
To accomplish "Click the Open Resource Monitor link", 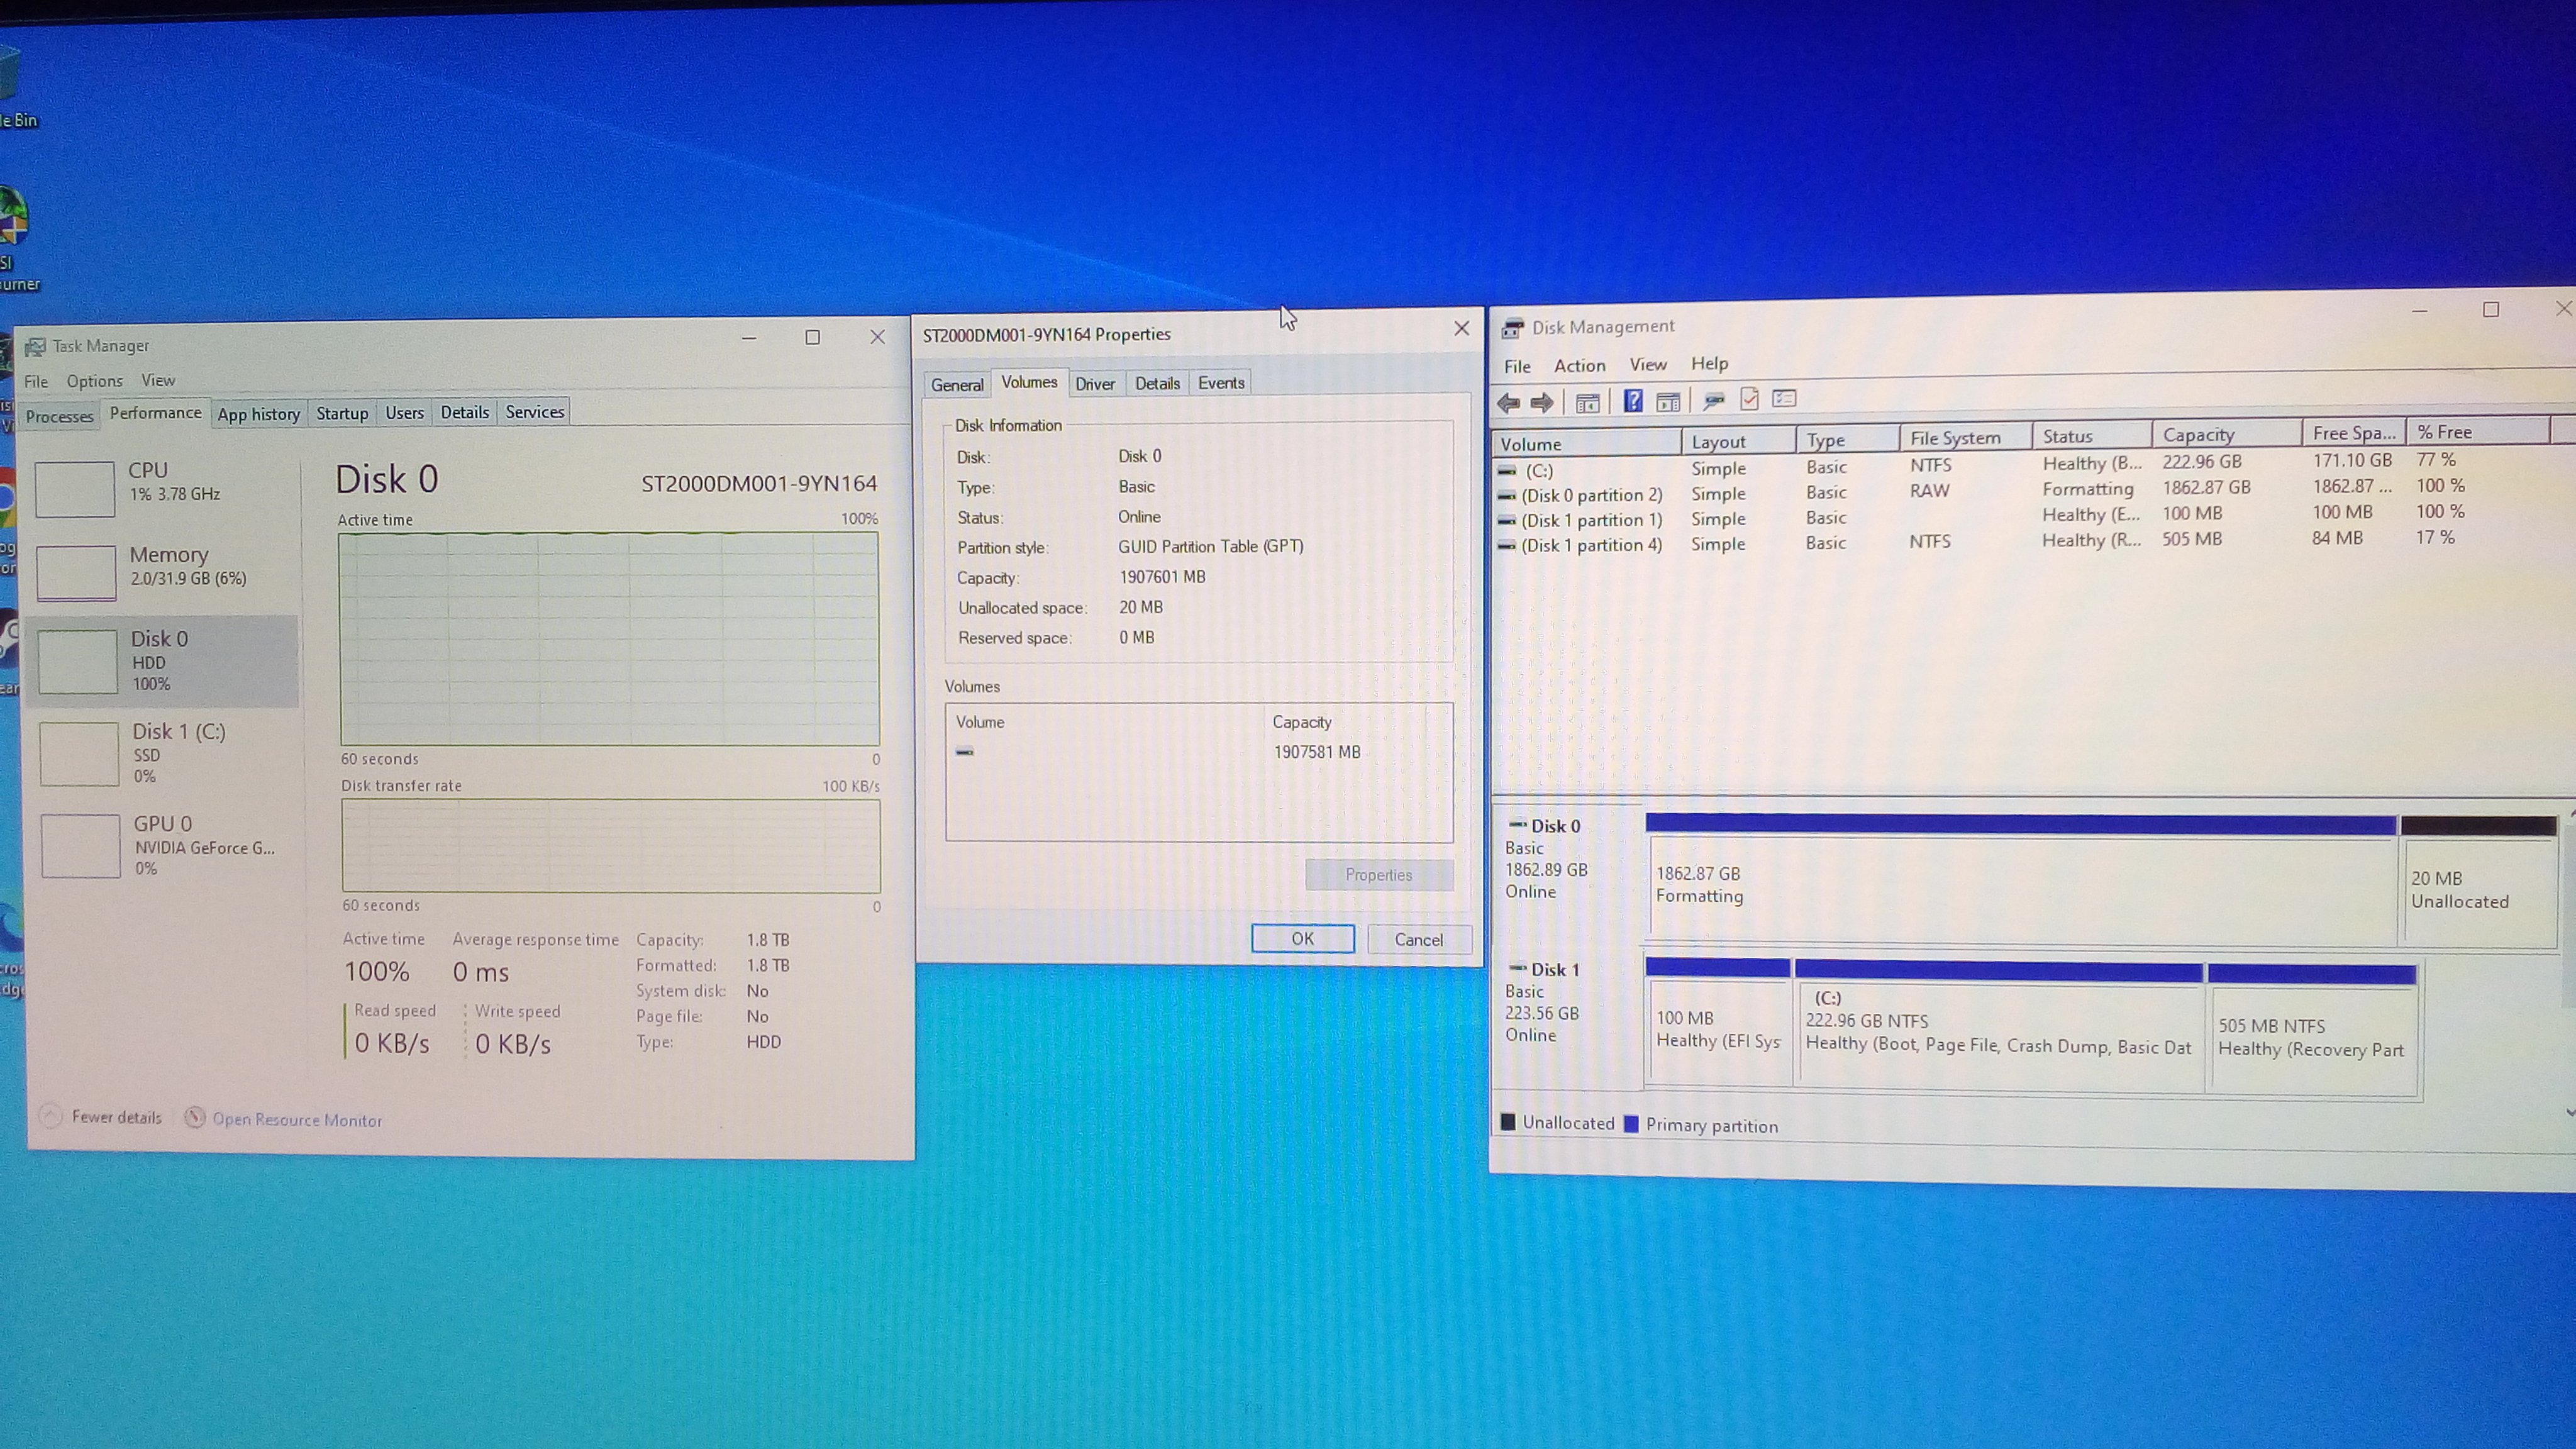I will 297,1120.
